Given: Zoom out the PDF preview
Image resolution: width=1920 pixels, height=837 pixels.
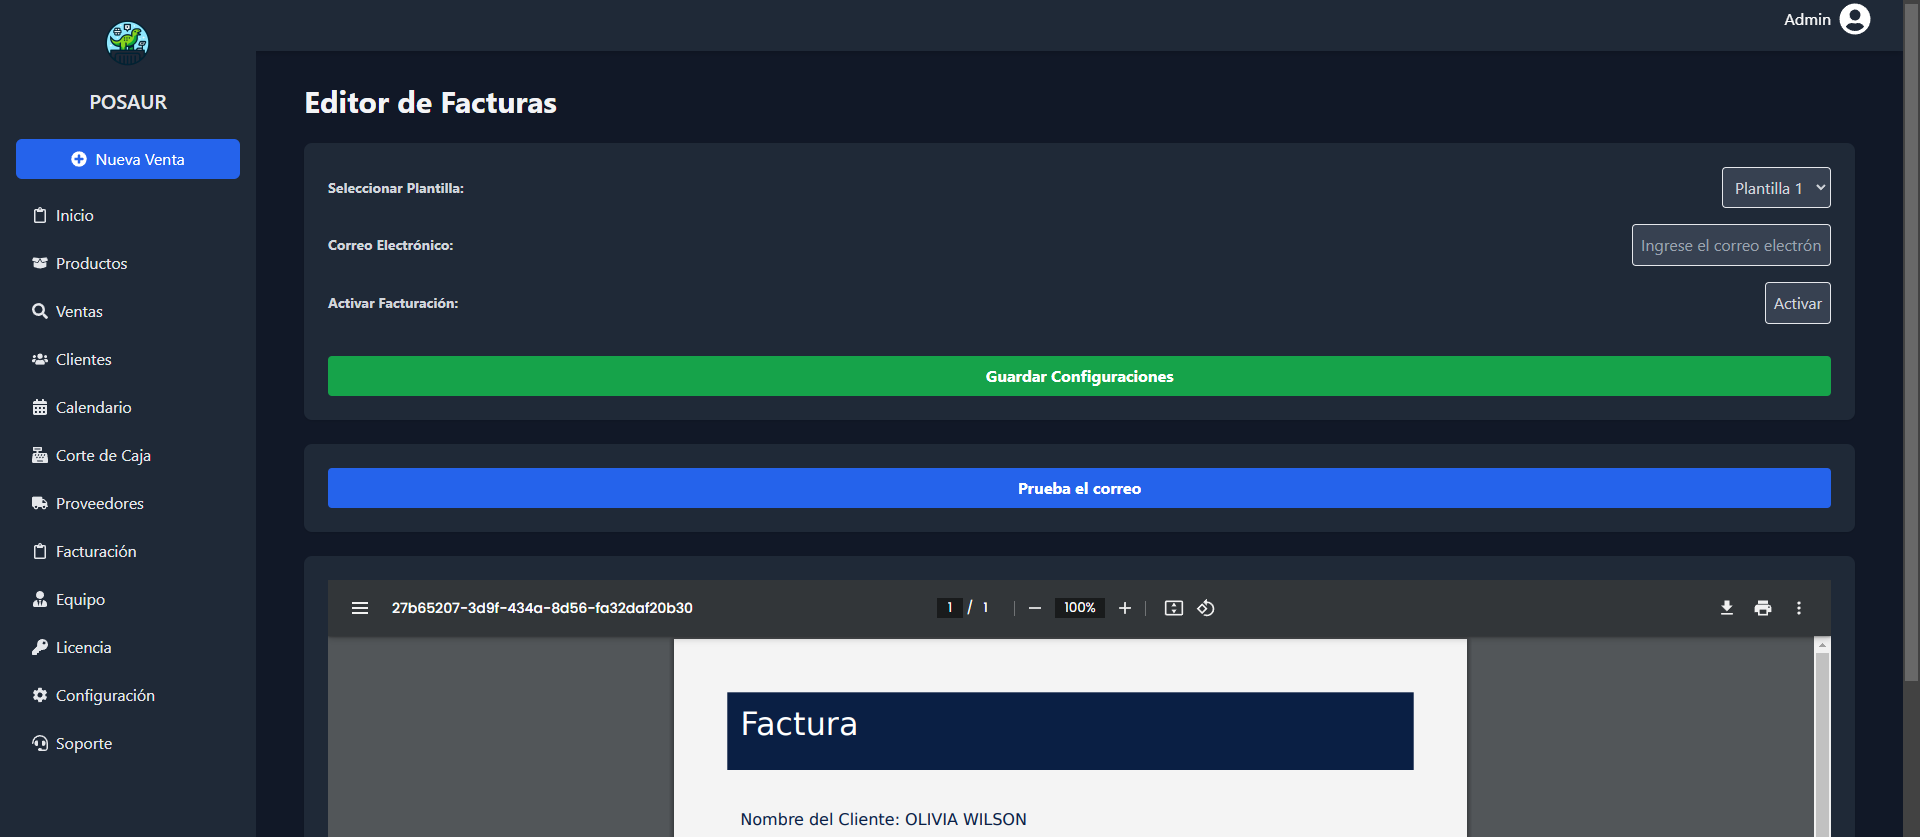Looking at the screenshot, I should pos(1035,608).
